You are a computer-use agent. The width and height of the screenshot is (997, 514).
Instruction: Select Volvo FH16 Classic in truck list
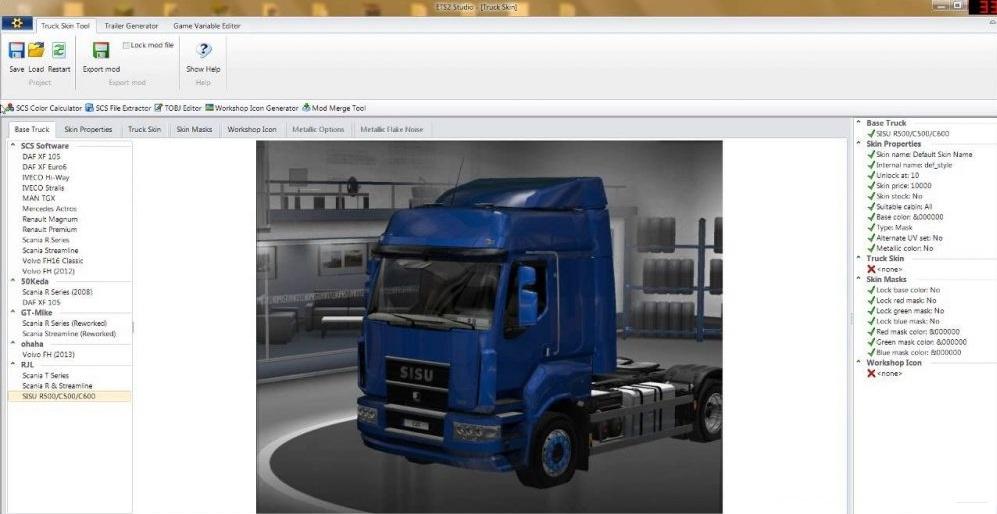click(x=51, y=260)
